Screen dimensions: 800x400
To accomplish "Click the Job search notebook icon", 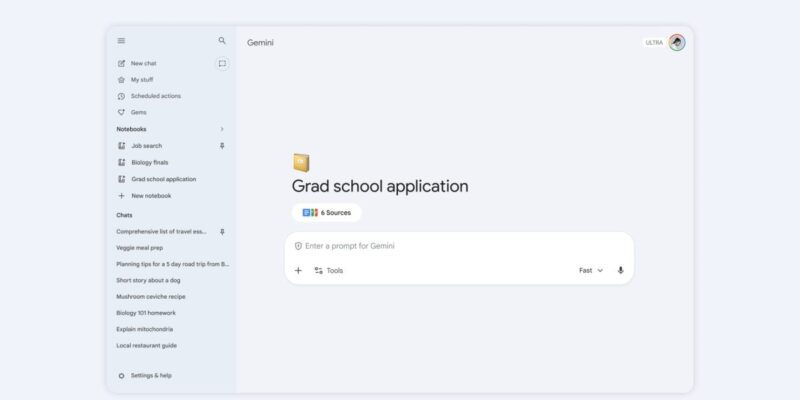I will coord(121,146).
